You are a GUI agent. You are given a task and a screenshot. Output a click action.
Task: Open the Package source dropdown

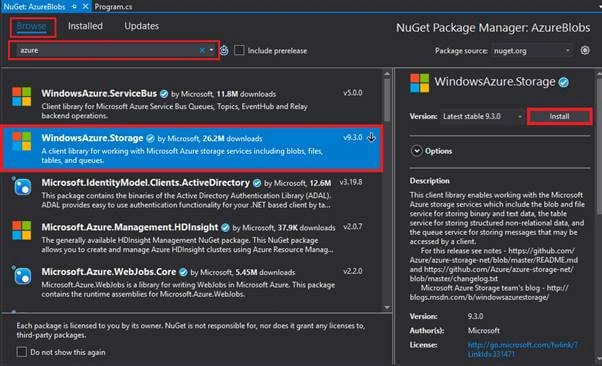pos(532,51)
